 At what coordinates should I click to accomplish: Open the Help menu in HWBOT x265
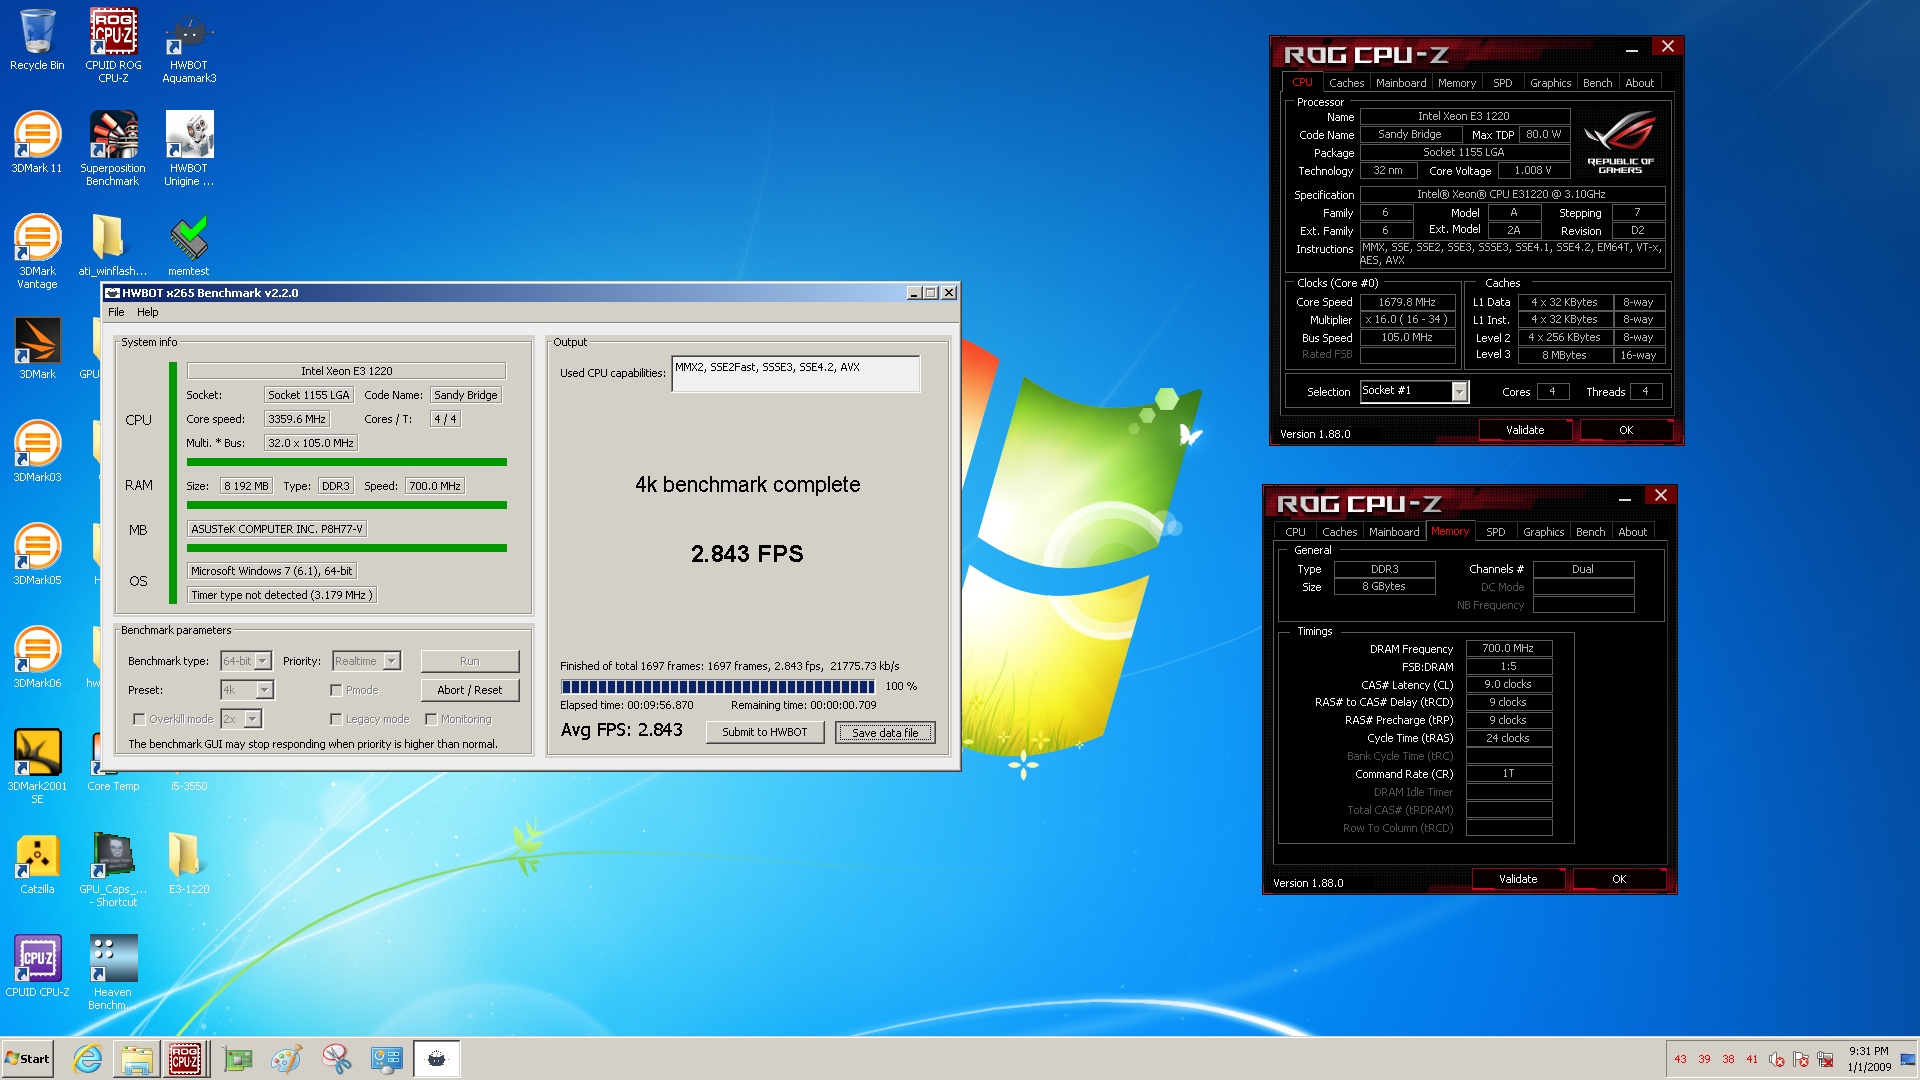click(x=148, y=312)
